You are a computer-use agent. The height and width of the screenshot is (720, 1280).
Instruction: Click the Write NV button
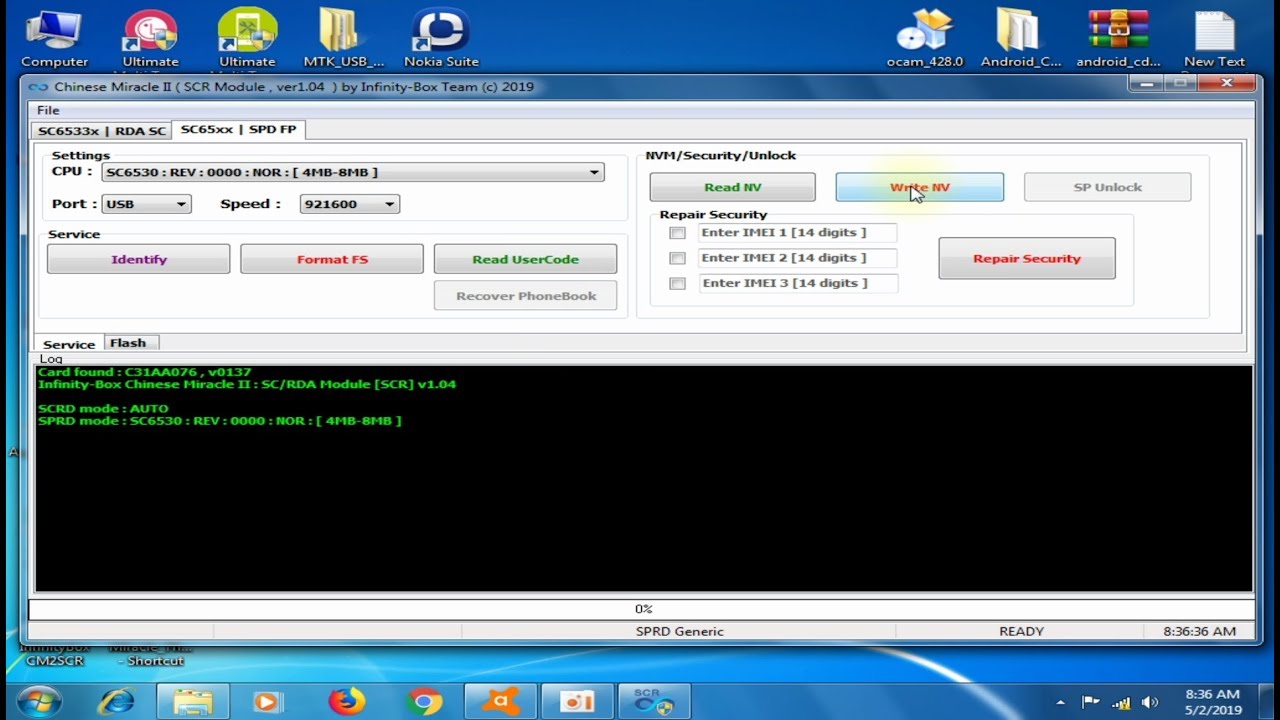919,187
